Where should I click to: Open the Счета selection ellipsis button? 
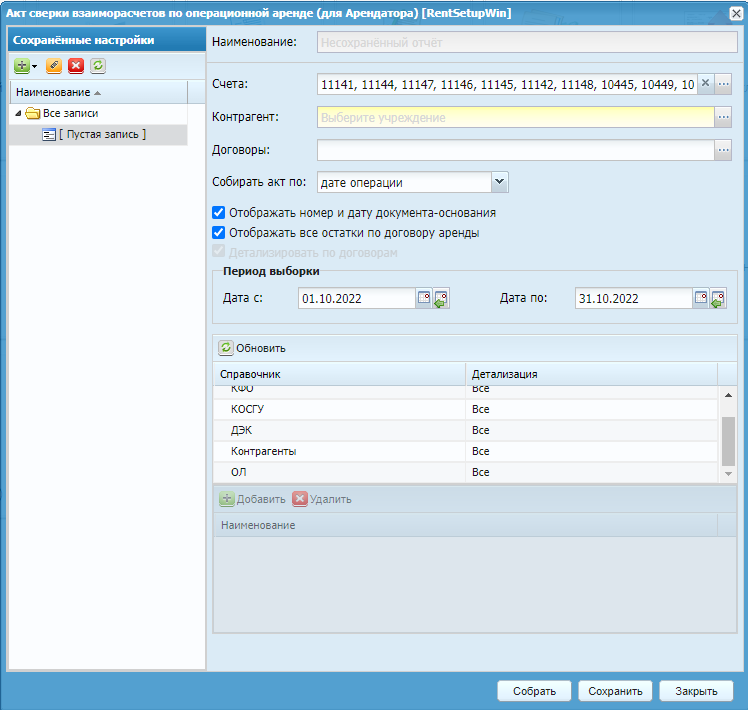click(724, 84)
